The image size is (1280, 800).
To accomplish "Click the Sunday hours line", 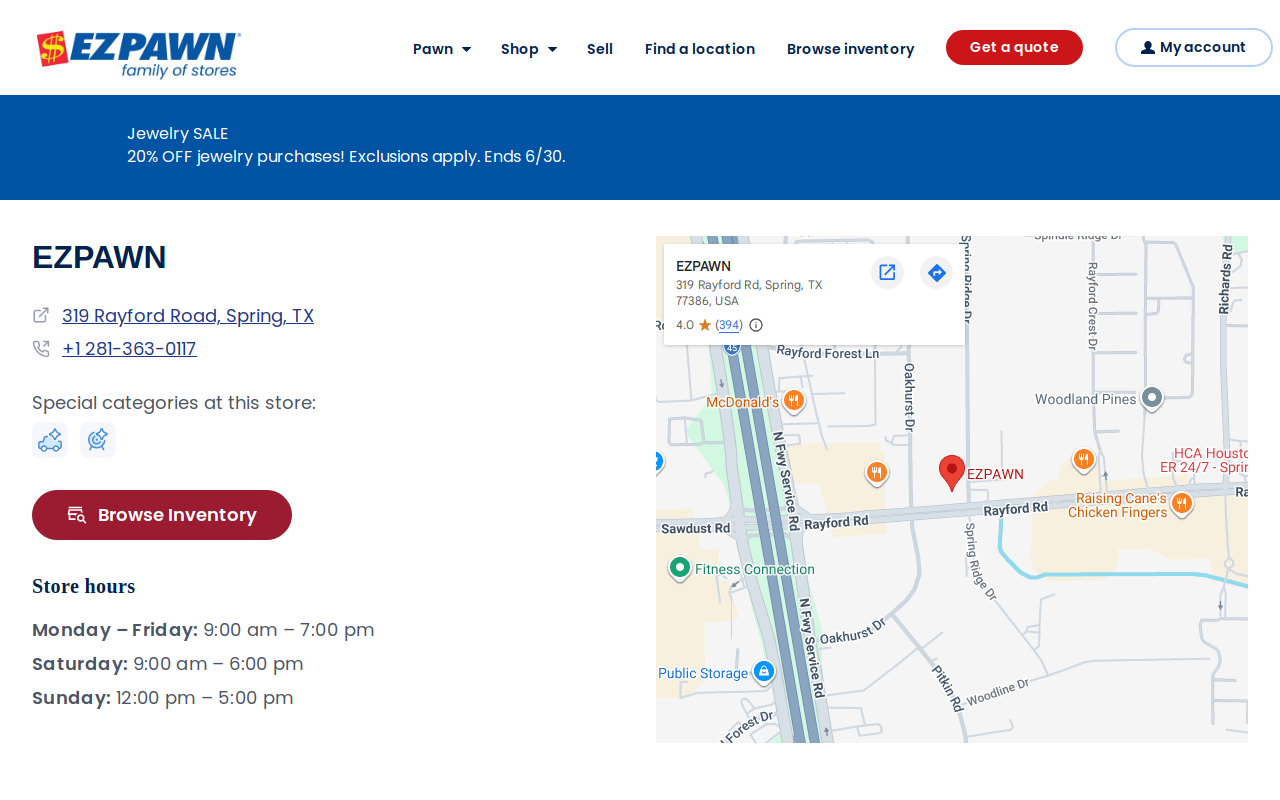I will pyautogui.click(x=163, y=698).
